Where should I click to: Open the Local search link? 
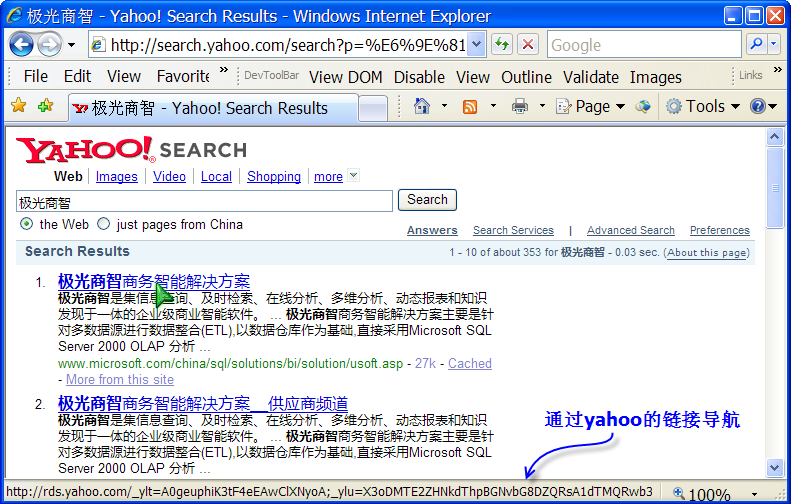[216, 177]
